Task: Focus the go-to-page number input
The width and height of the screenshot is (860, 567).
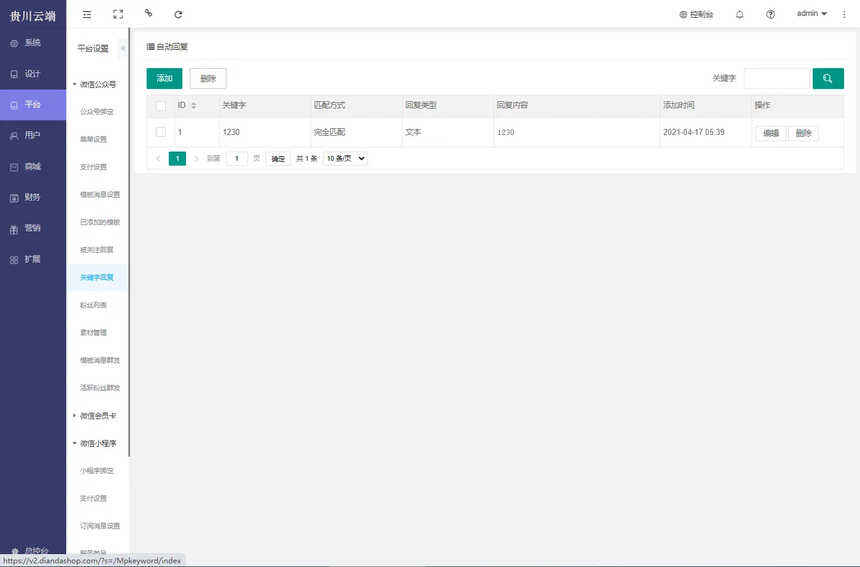Action: pos(237,158)
